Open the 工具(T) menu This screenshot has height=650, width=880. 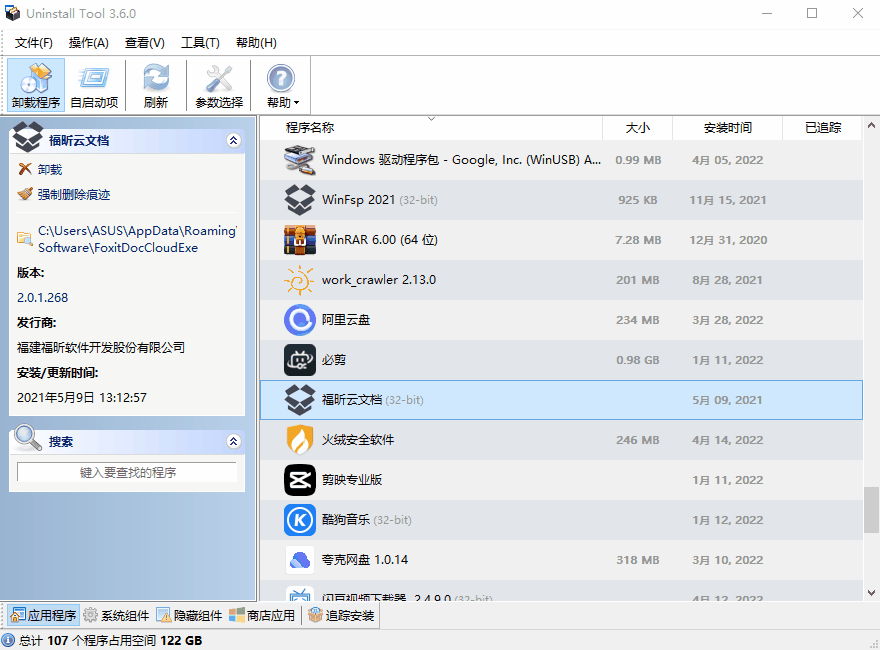pyautogui.click(x=200, y=43)
